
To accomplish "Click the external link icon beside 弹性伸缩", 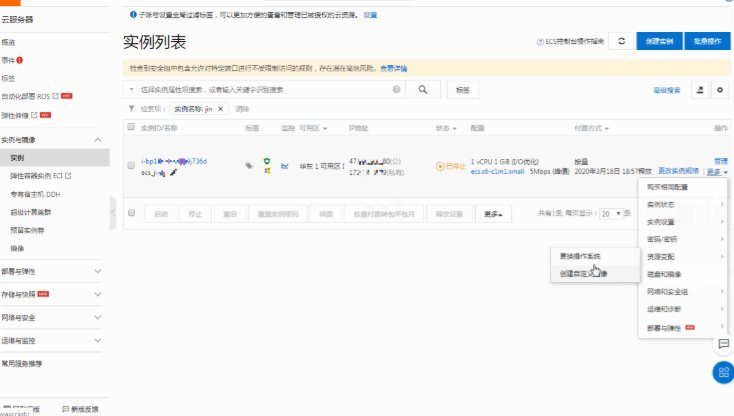I will tap(34, 115).
